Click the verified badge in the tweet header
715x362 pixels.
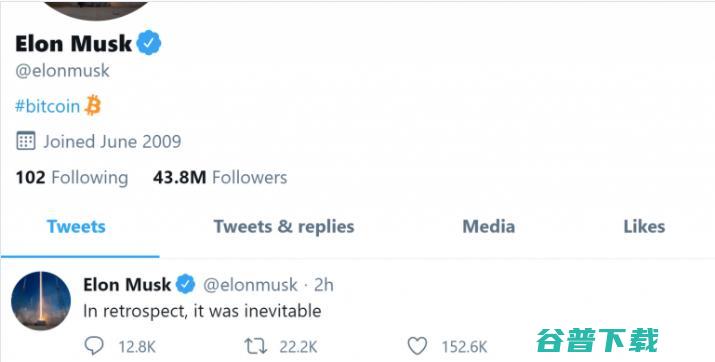coord(186,284)
